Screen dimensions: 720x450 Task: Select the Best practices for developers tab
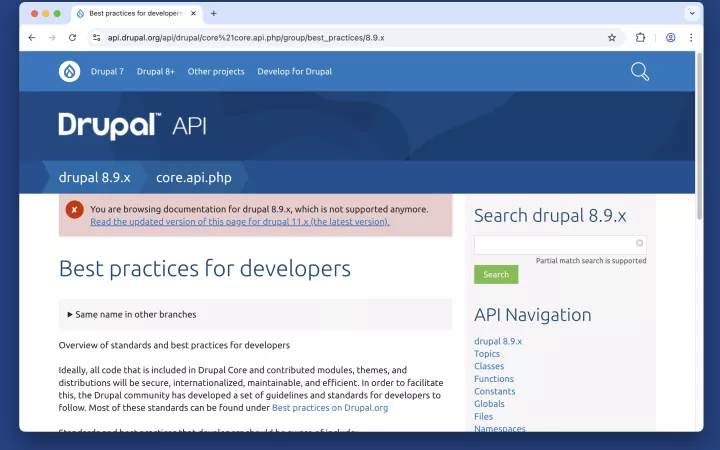[x=136, y=13]
